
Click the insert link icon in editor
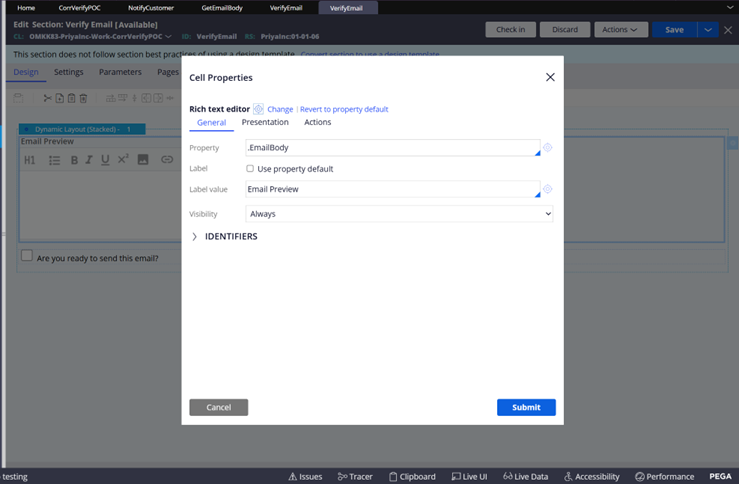click(167, 160)
